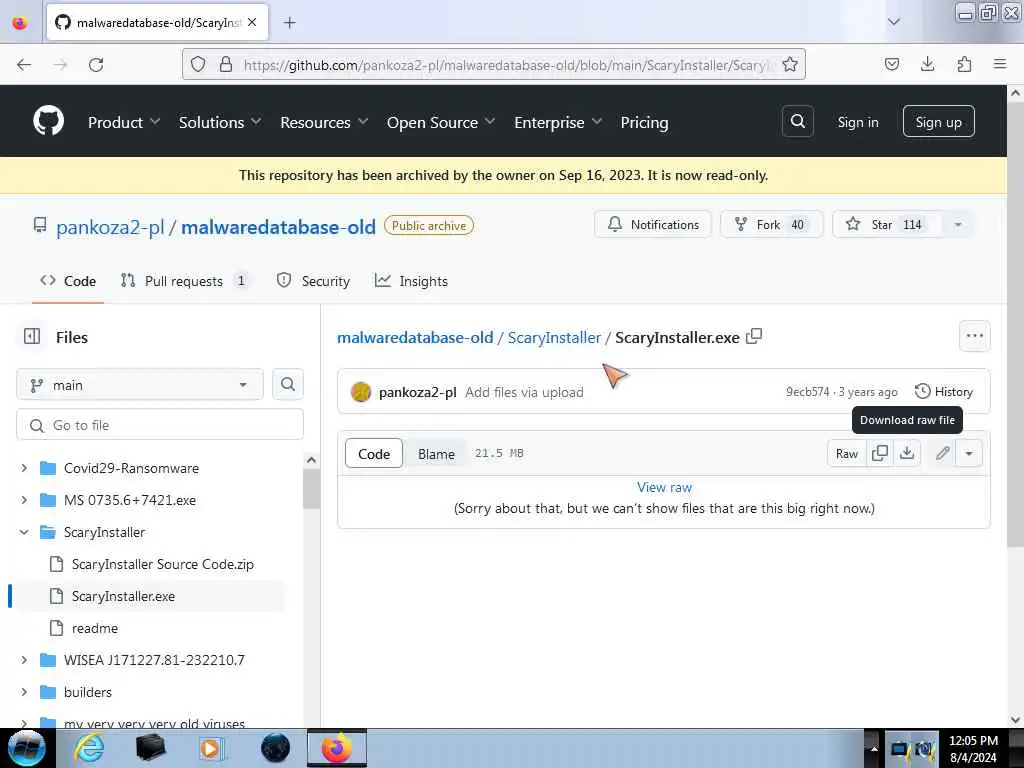Viewport: 1024px width, 768px height.
Task: Click Go to file search field
Action: (x=160, y=425)
